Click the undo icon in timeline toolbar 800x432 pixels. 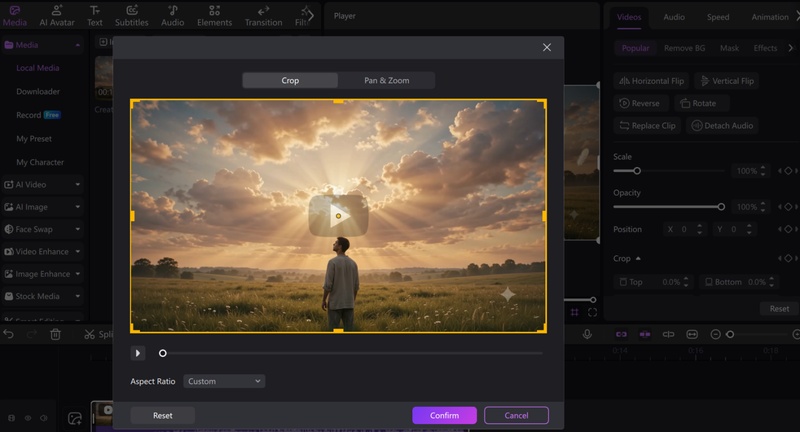tap(9, 334)
